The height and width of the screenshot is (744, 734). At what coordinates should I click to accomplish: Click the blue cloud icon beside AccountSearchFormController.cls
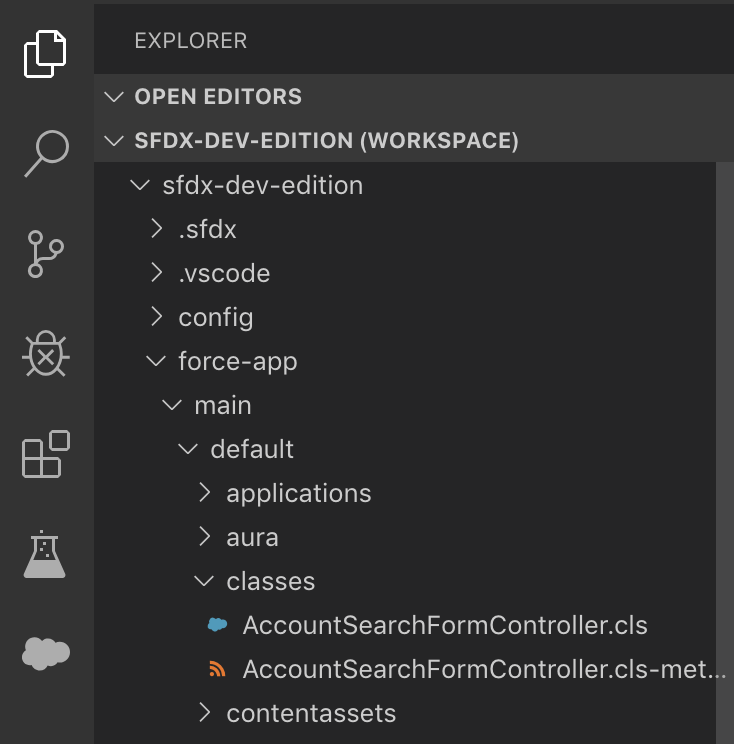[x=217, y=624]
